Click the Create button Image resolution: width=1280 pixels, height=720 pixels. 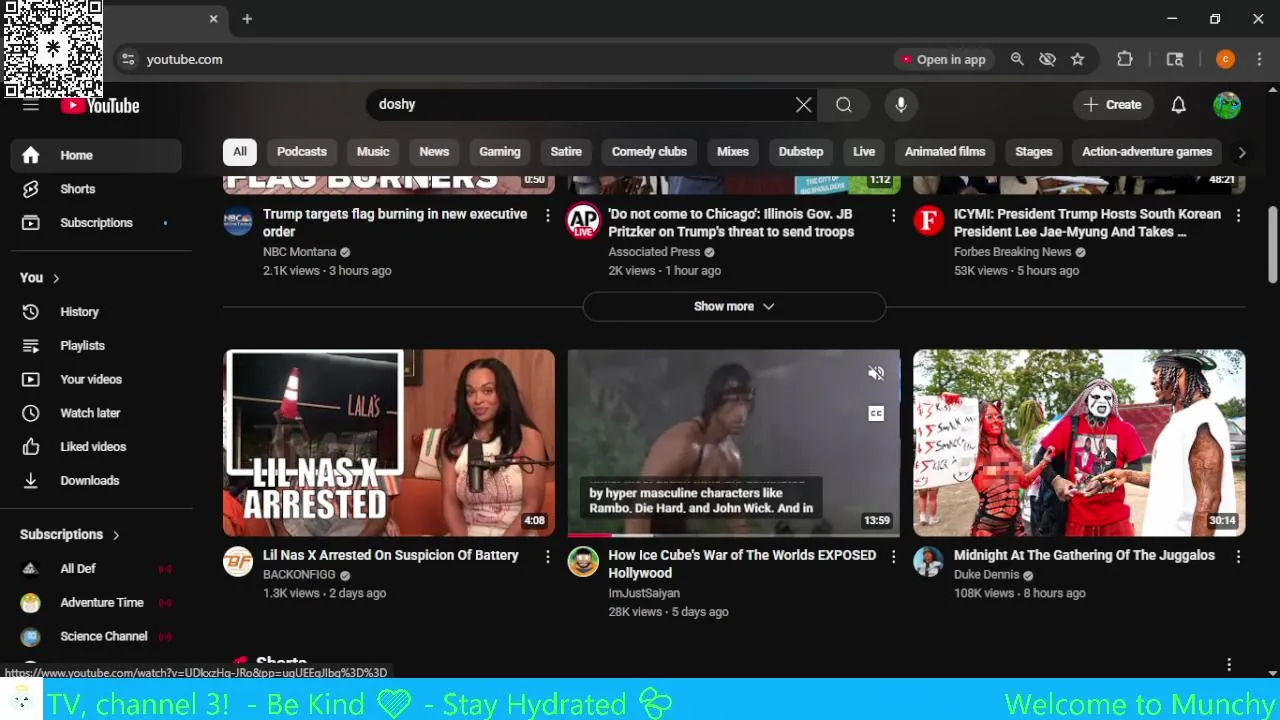(1112, 104)
